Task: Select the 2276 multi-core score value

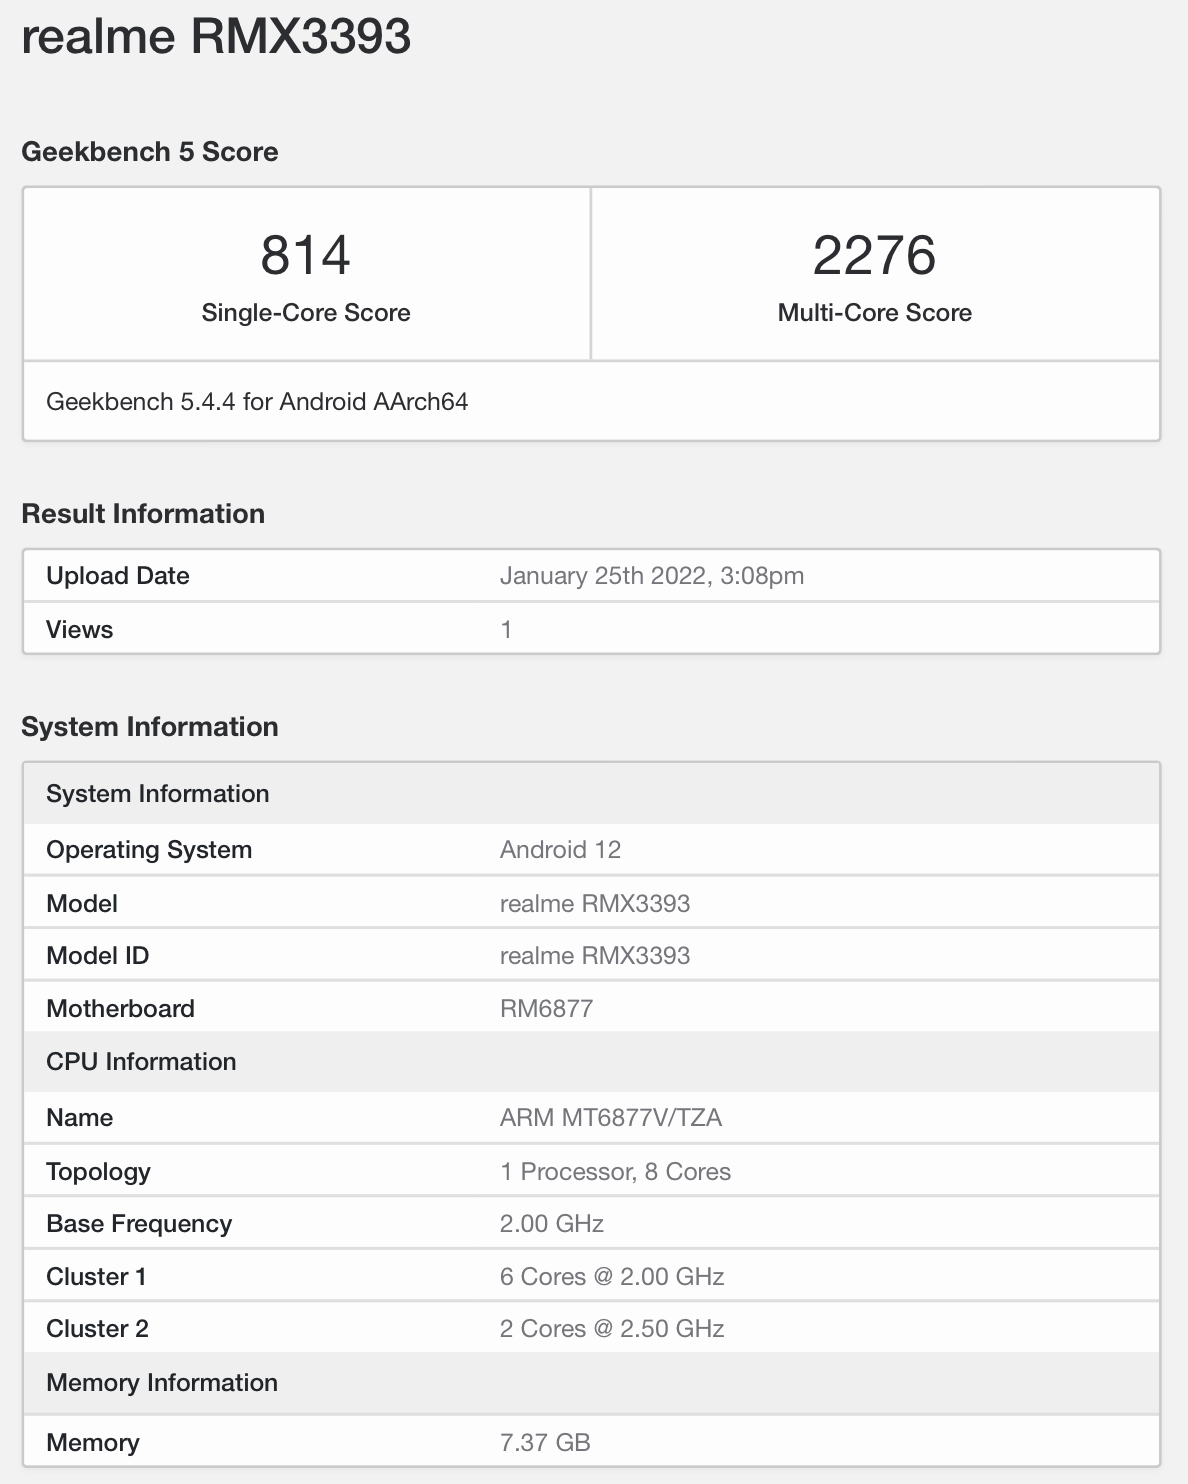Action: click(x=874, y=255)
